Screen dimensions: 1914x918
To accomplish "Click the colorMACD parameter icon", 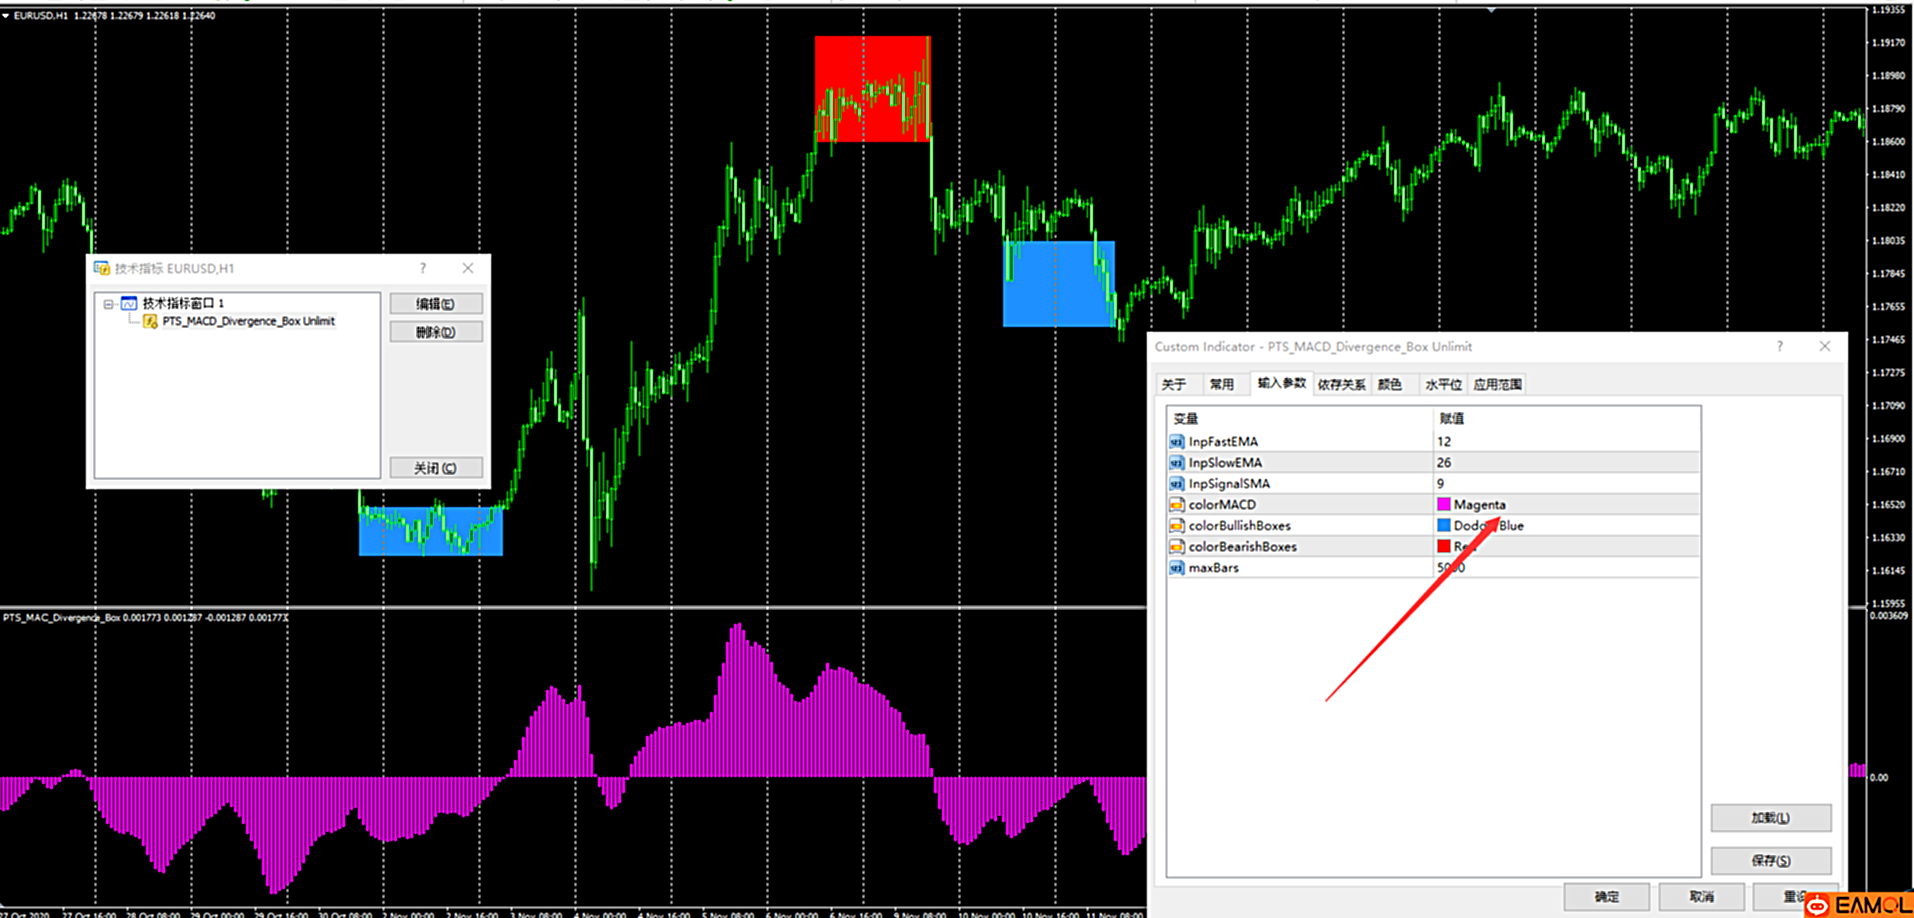I will click(x=1176, y=505).
